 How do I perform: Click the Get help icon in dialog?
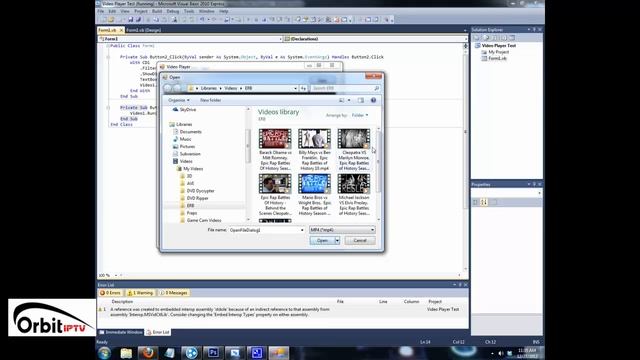click(373, 100)
